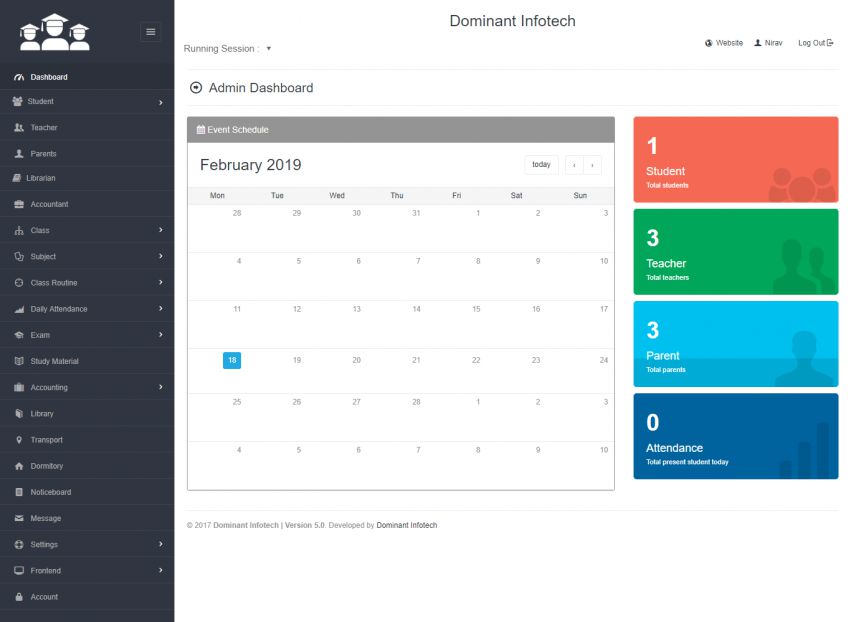Click the Accounting suitcase icon
Image resolution: width=851 pixels, height=622 pixels.
(x=19, y=388)
